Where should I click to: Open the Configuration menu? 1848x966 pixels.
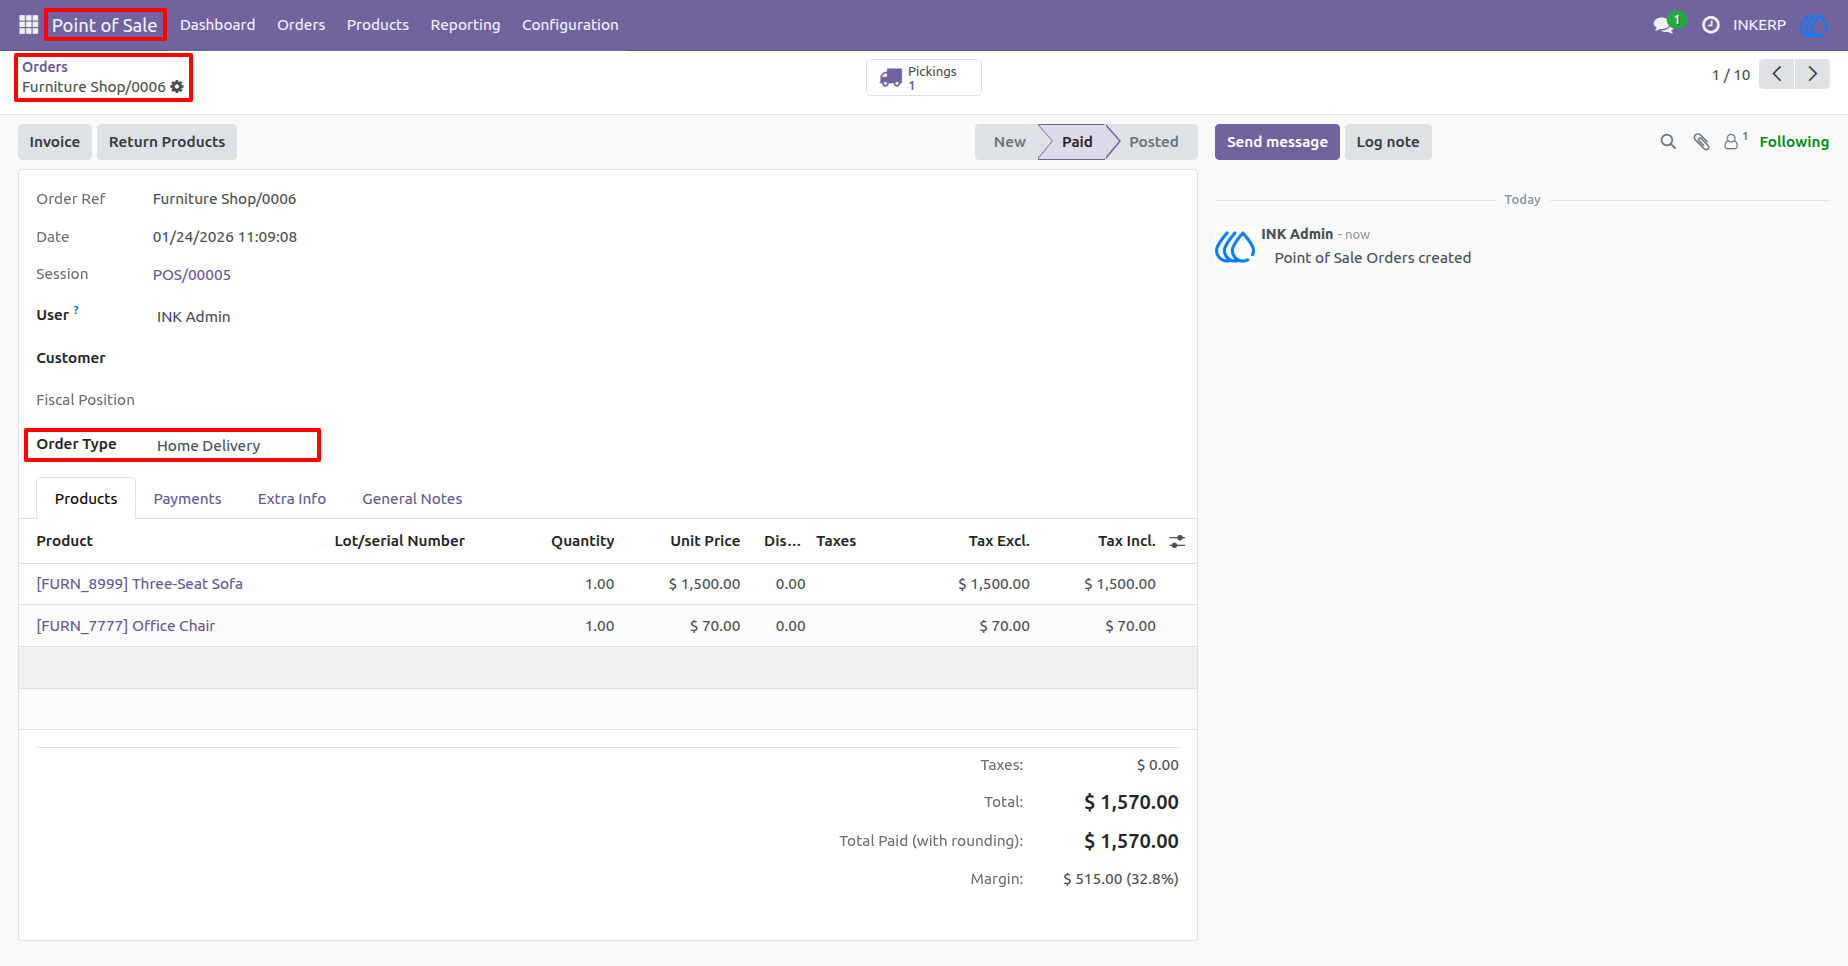point(570,25)
